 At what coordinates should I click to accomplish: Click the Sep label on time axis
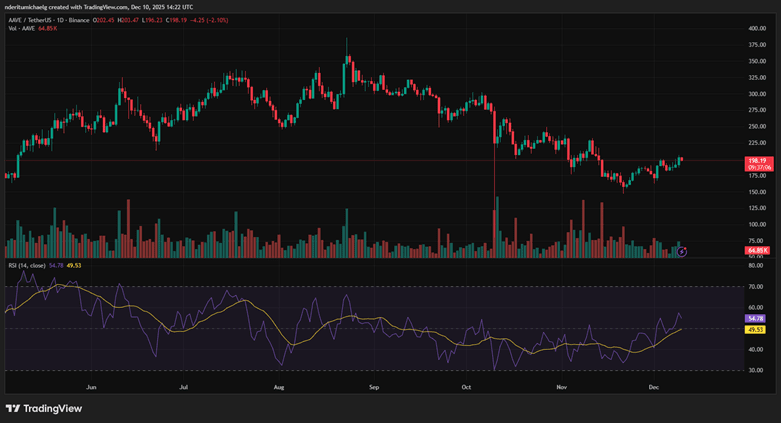[374, 387]
